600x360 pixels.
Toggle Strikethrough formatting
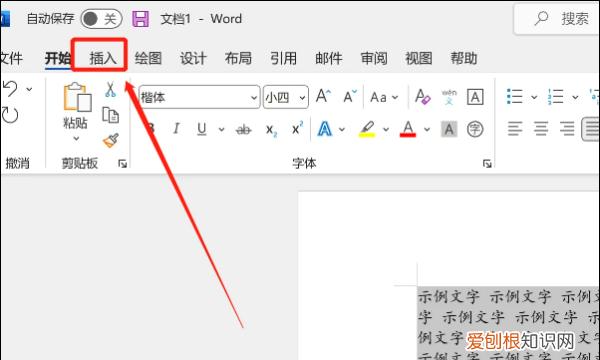[x=243, y=130]
